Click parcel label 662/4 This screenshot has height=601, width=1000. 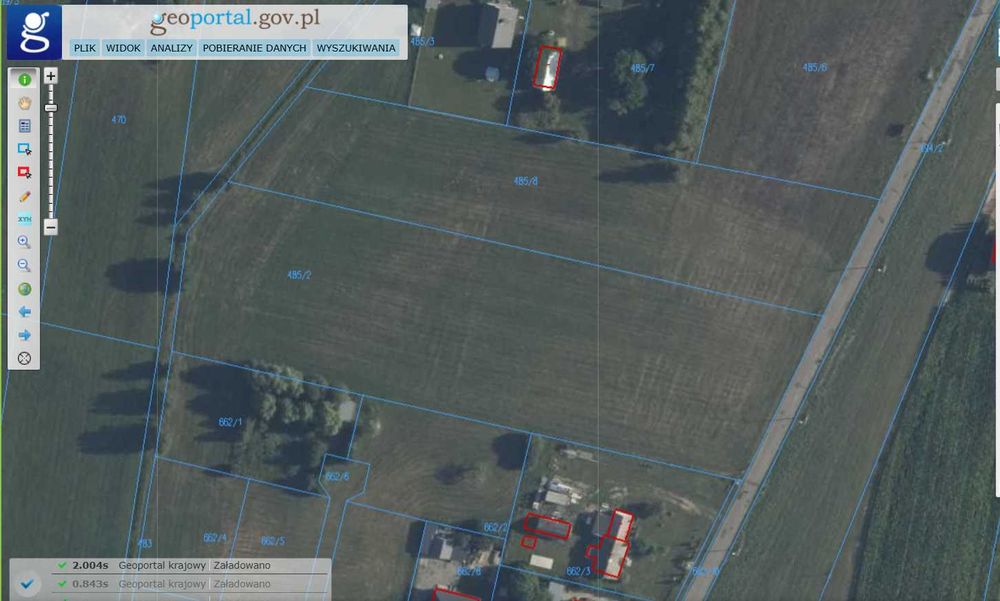click(215, 538)
